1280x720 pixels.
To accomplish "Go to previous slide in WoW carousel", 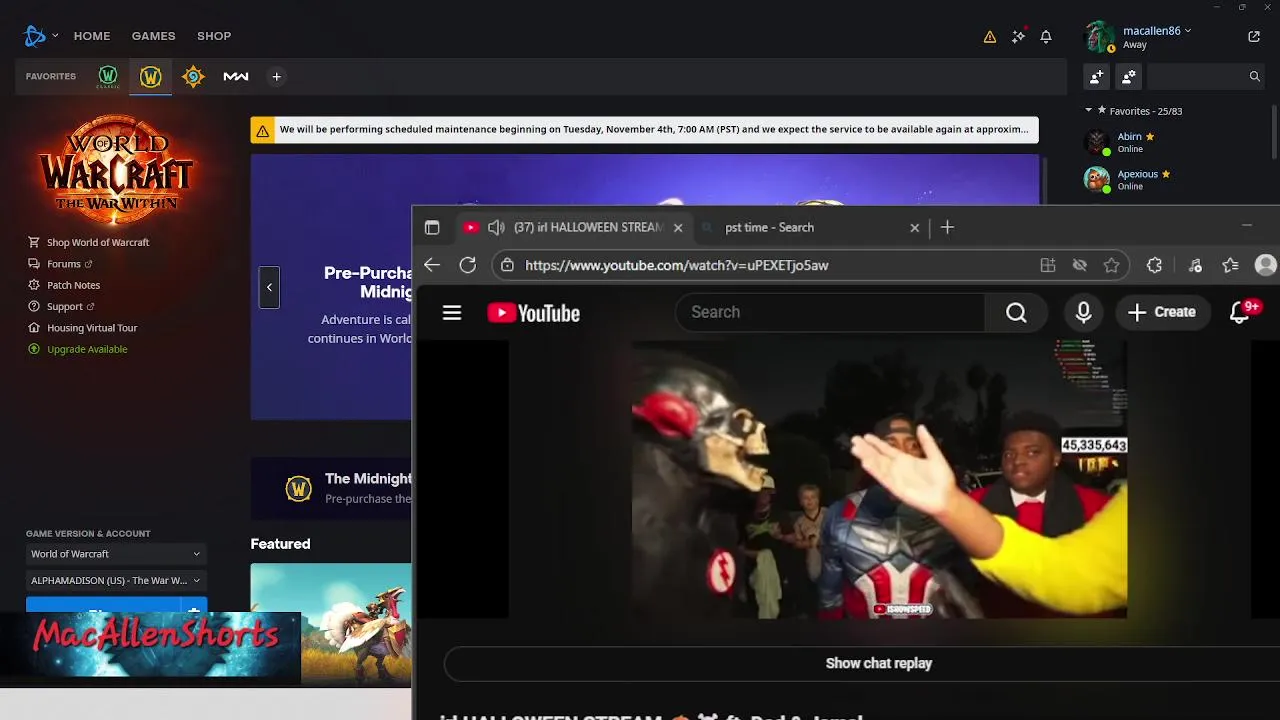I will point(269,288).
